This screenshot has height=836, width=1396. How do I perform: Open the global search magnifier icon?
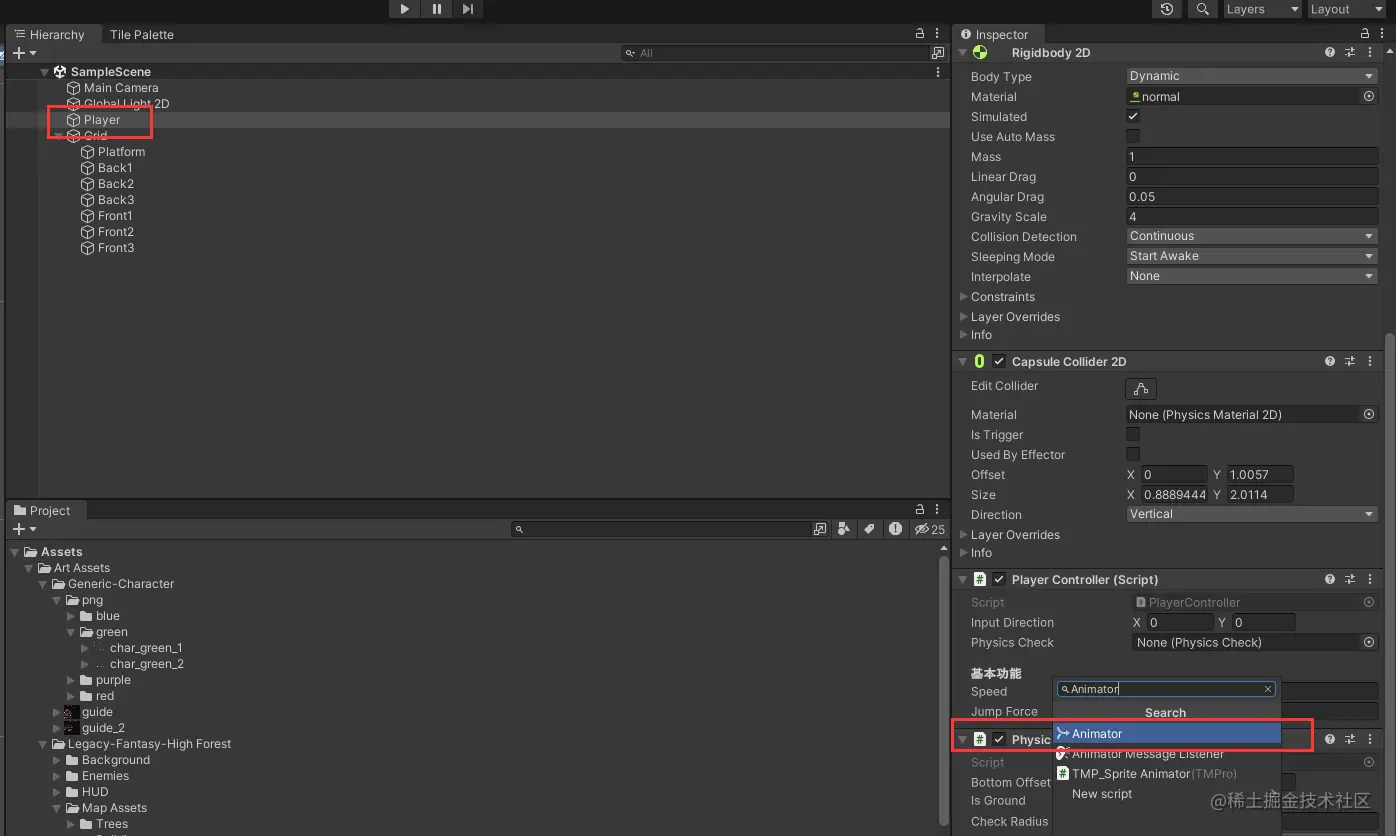click(1202, 9)
